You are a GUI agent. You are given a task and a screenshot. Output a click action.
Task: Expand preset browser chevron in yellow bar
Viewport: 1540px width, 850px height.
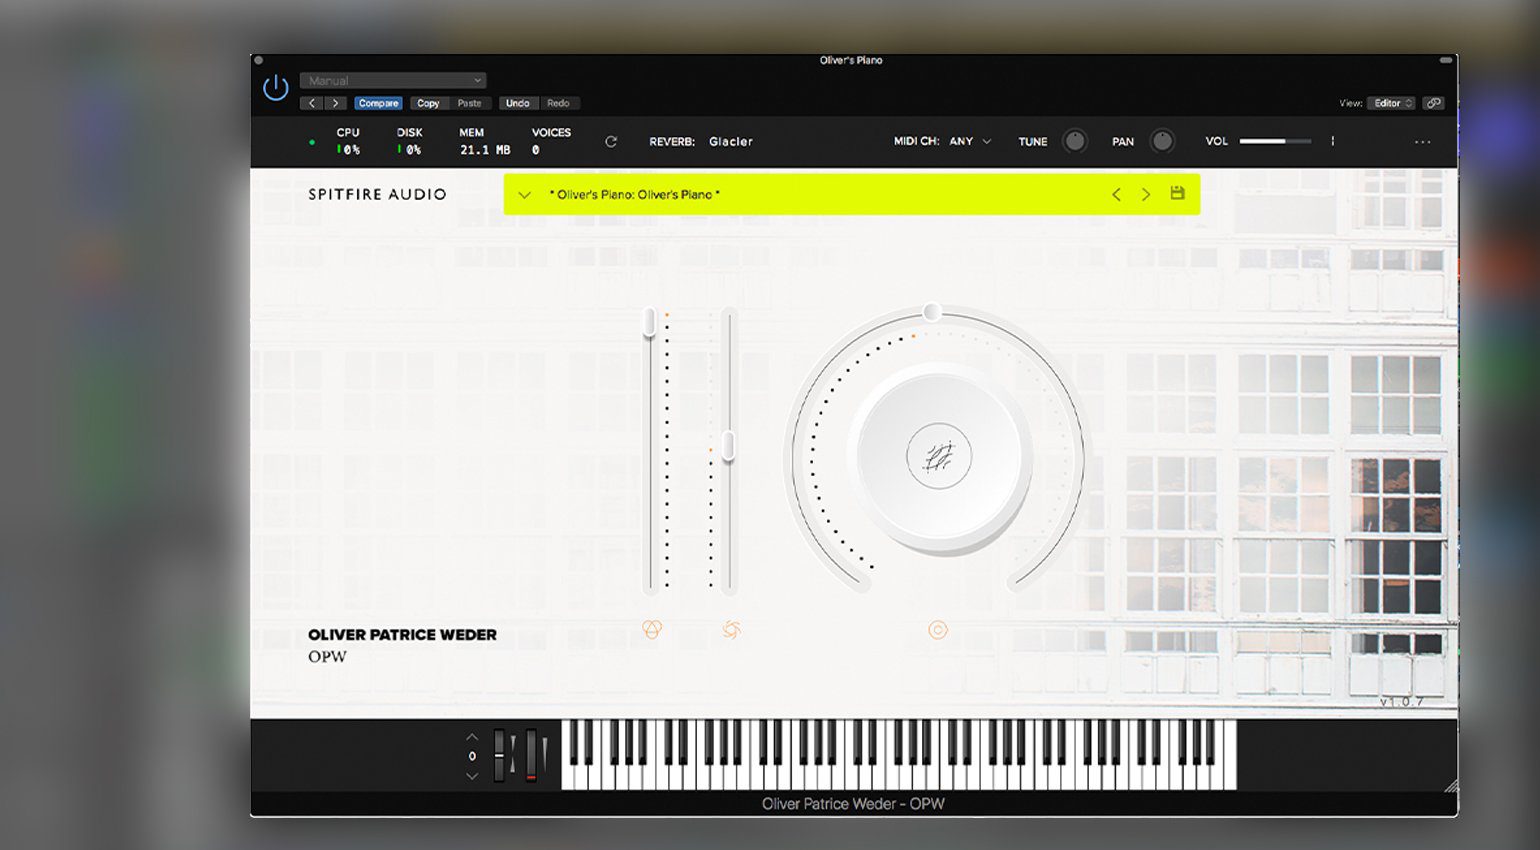[524, 195]
